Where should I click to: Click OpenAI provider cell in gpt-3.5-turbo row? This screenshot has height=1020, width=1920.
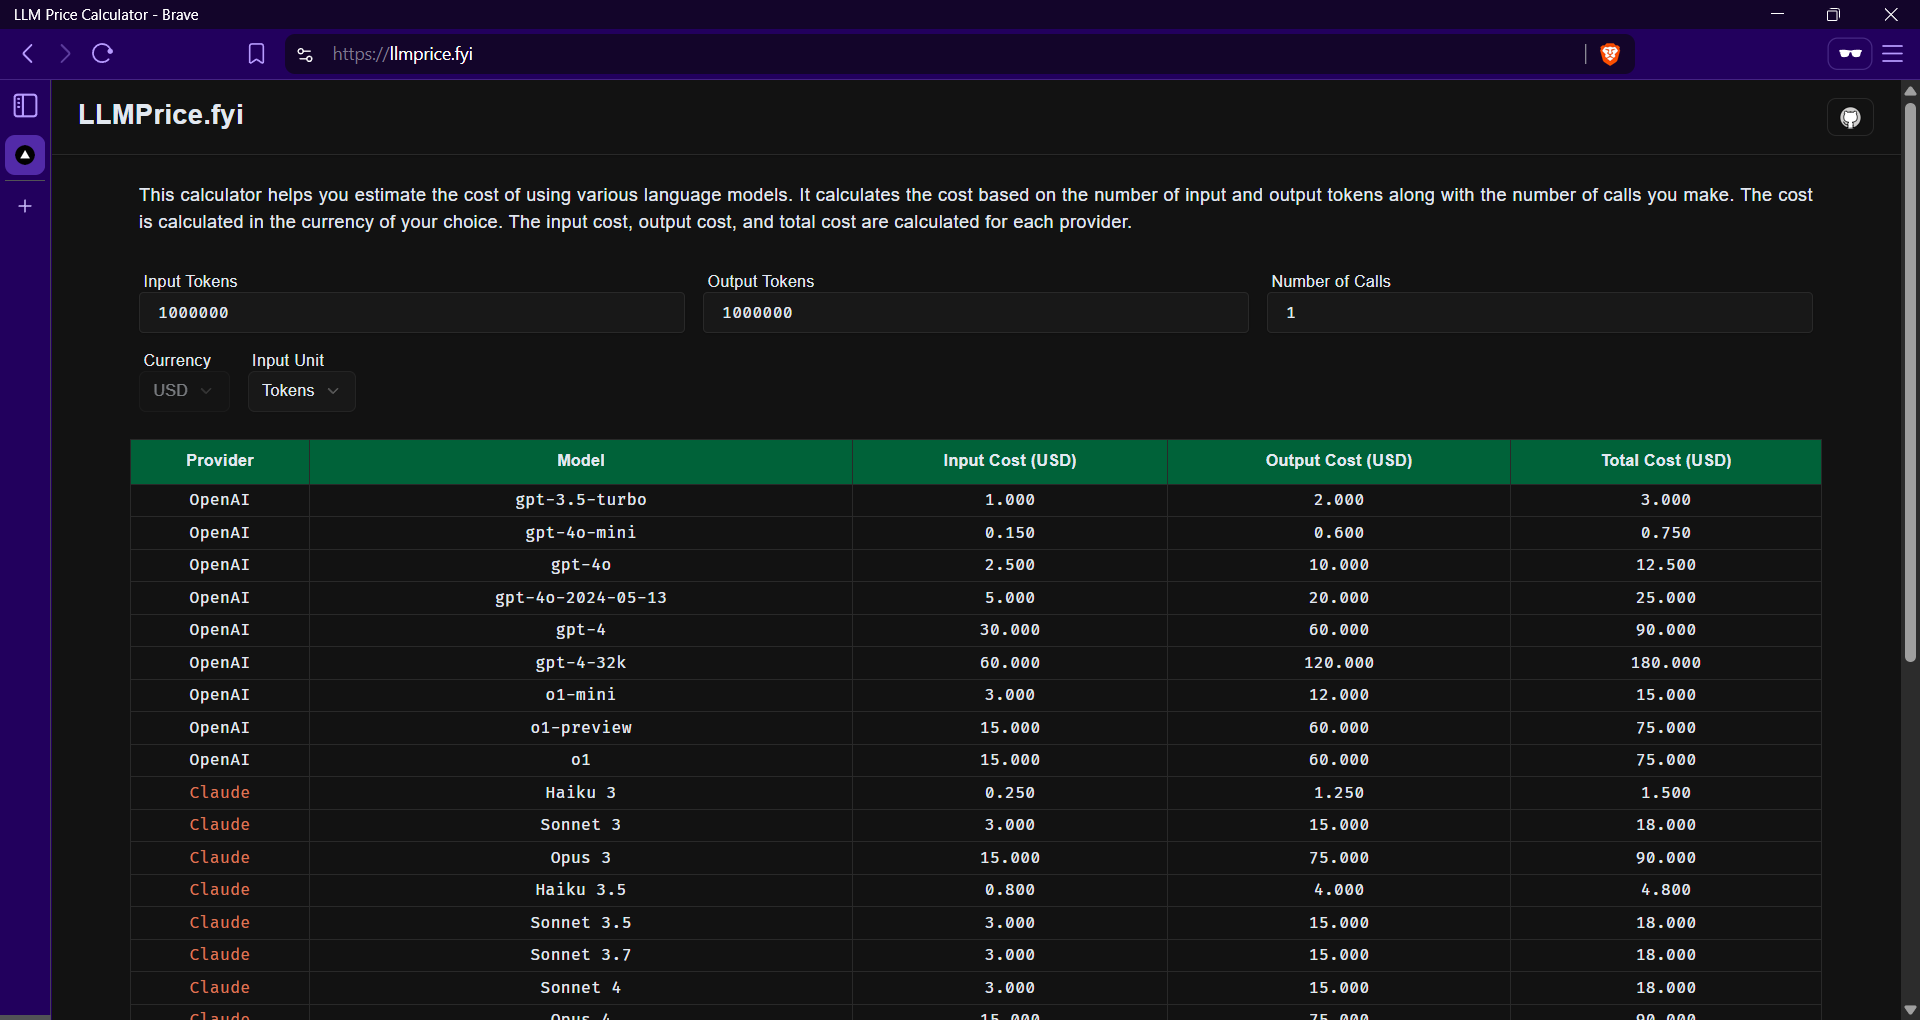tap(220, 500)
